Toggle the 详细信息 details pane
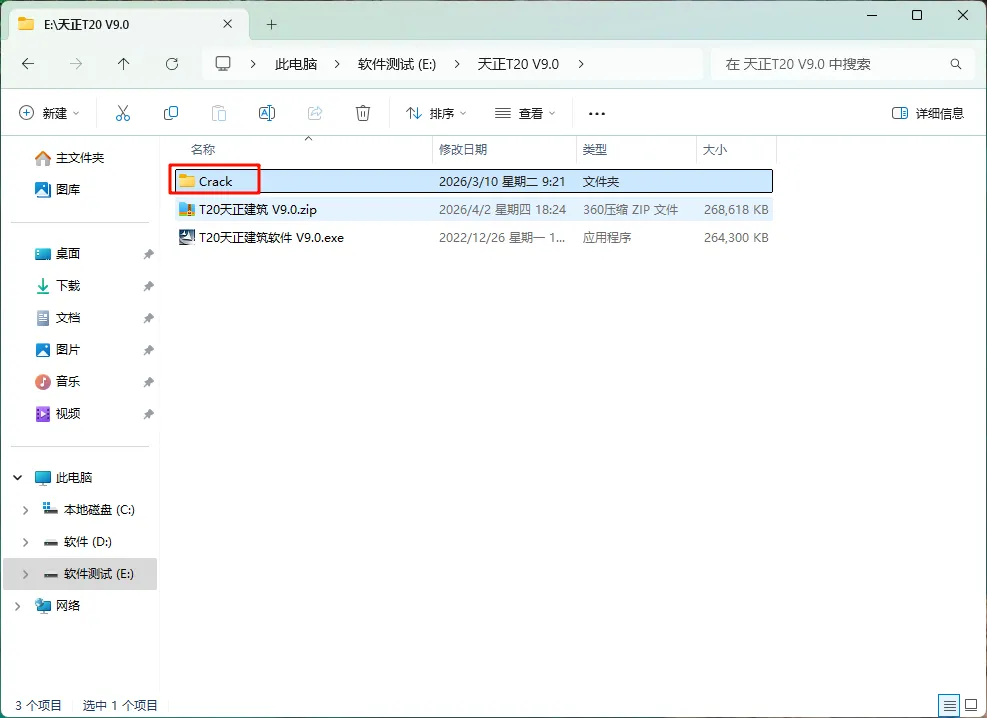 928,113
